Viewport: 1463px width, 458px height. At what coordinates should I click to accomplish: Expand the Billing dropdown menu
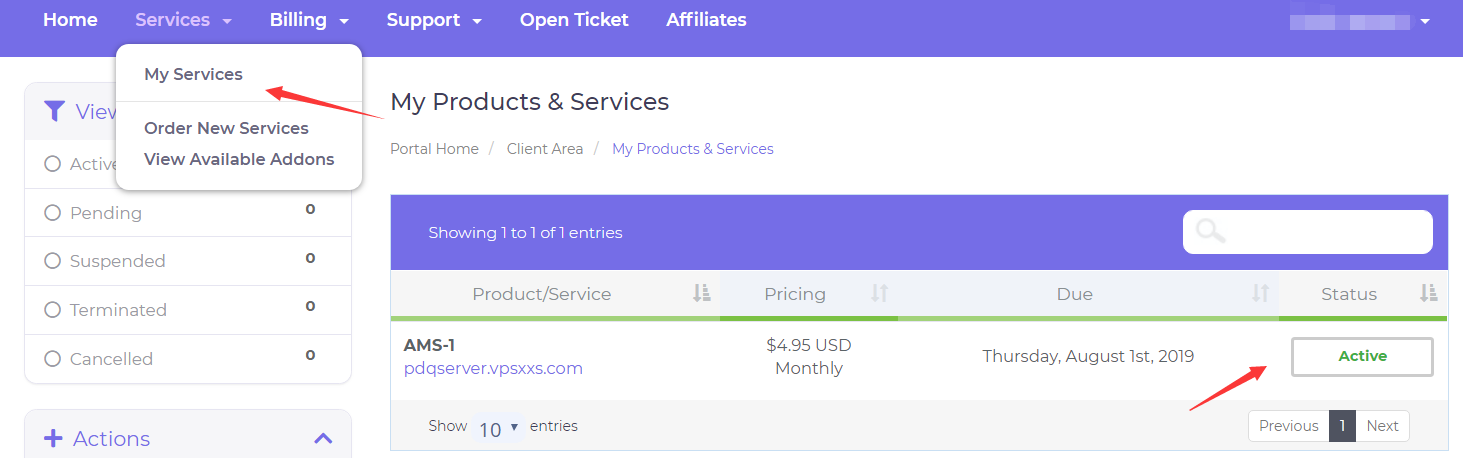(x=309, y=20)
